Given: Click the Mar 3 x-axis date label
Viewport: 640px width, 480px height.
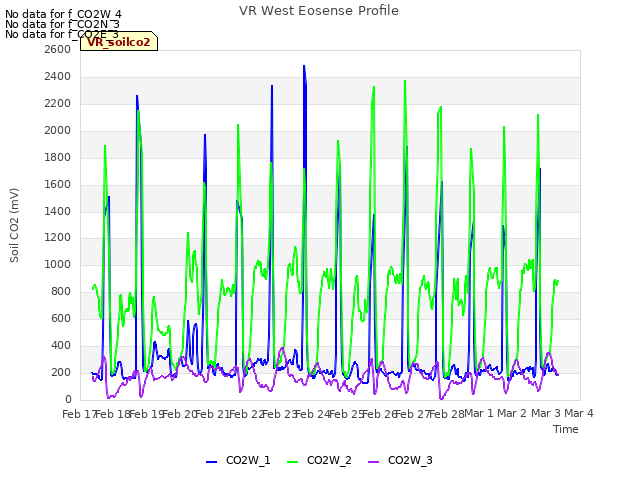Looking at the screenshot, I should pyautogui.click(x=546, y=413).
